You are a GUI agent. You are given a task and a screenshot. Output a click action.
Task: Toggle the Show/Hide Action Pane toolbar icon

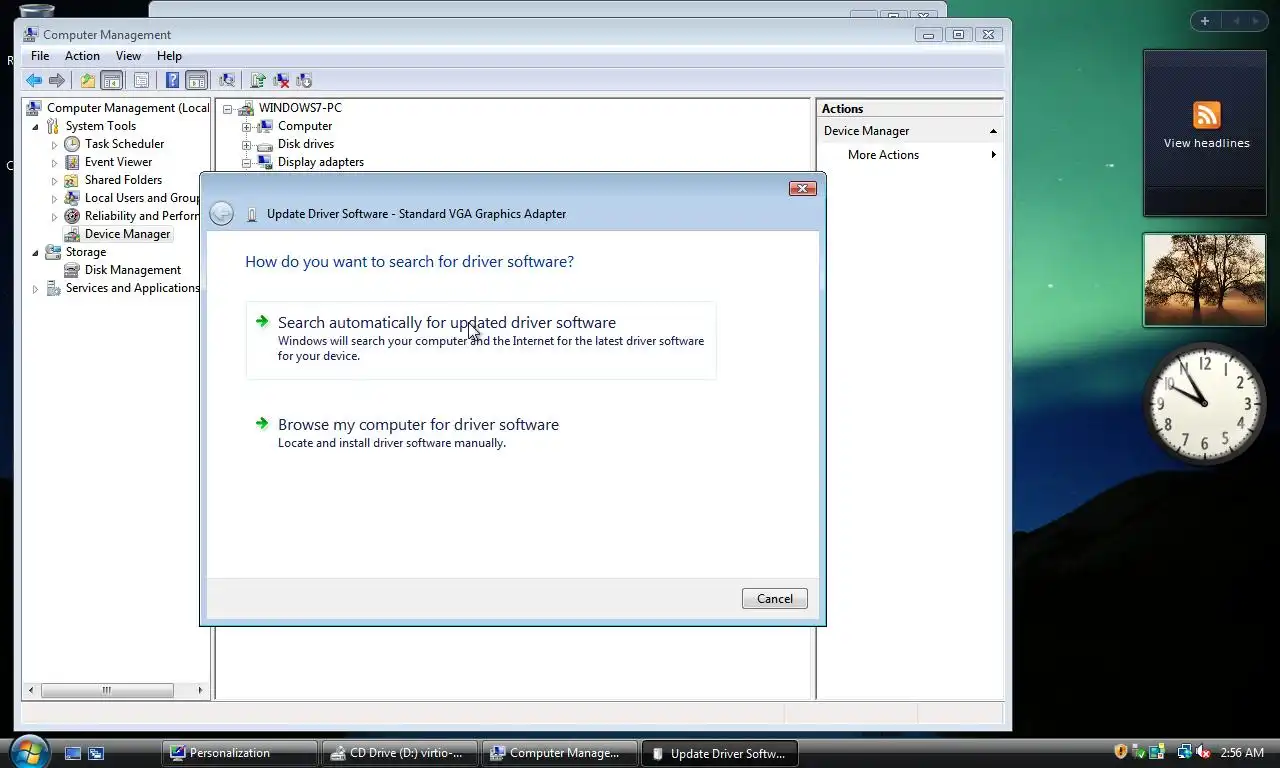(x=197, y=81)
